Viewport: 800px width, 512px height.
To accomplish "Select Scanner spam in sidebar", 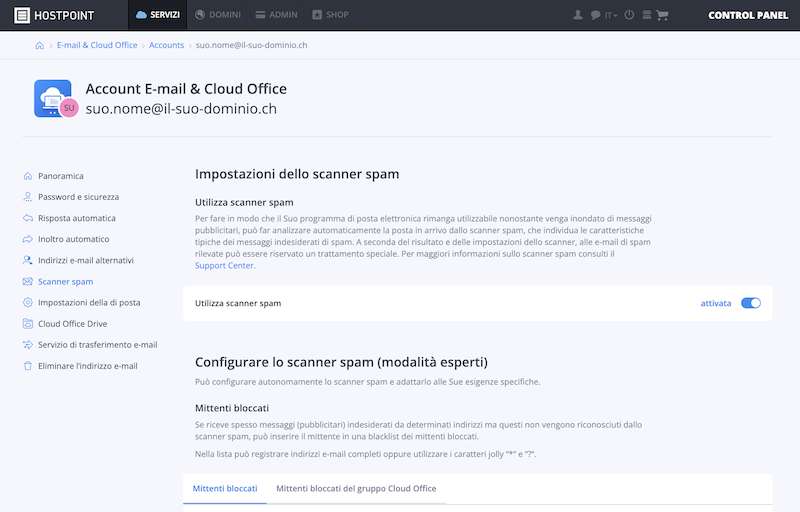I will [x=58, y=281].
